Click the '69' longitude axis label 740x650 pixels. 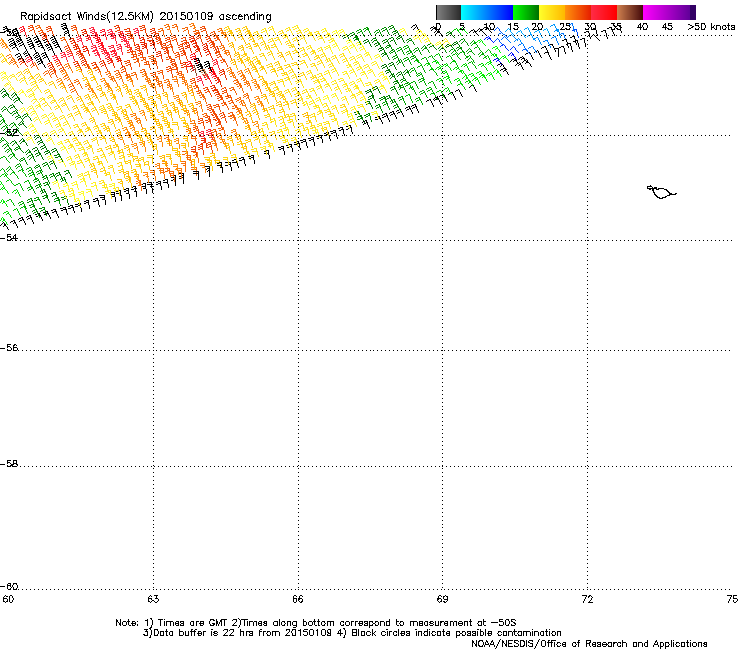(x=442, y=599)
